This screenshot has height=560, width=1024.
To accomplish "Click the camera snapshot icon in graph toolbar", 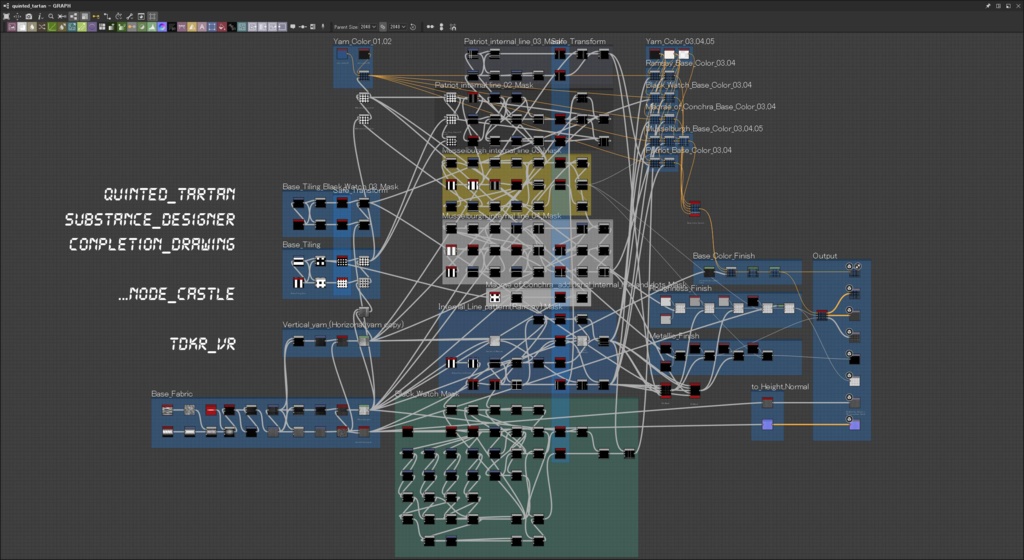I will point(29,16).
